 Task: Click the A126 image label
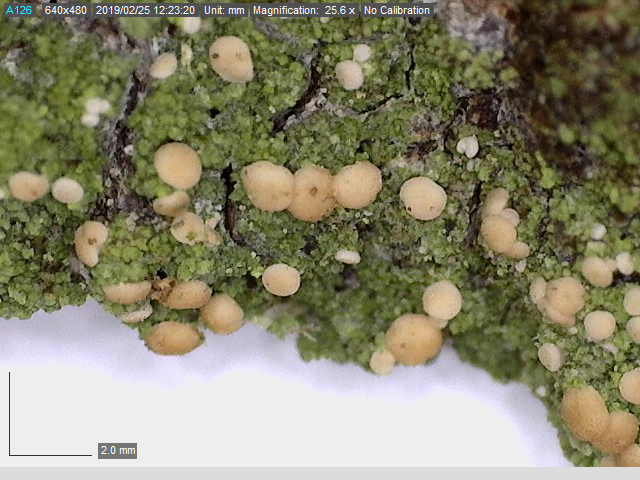click(x=19, y=10)
